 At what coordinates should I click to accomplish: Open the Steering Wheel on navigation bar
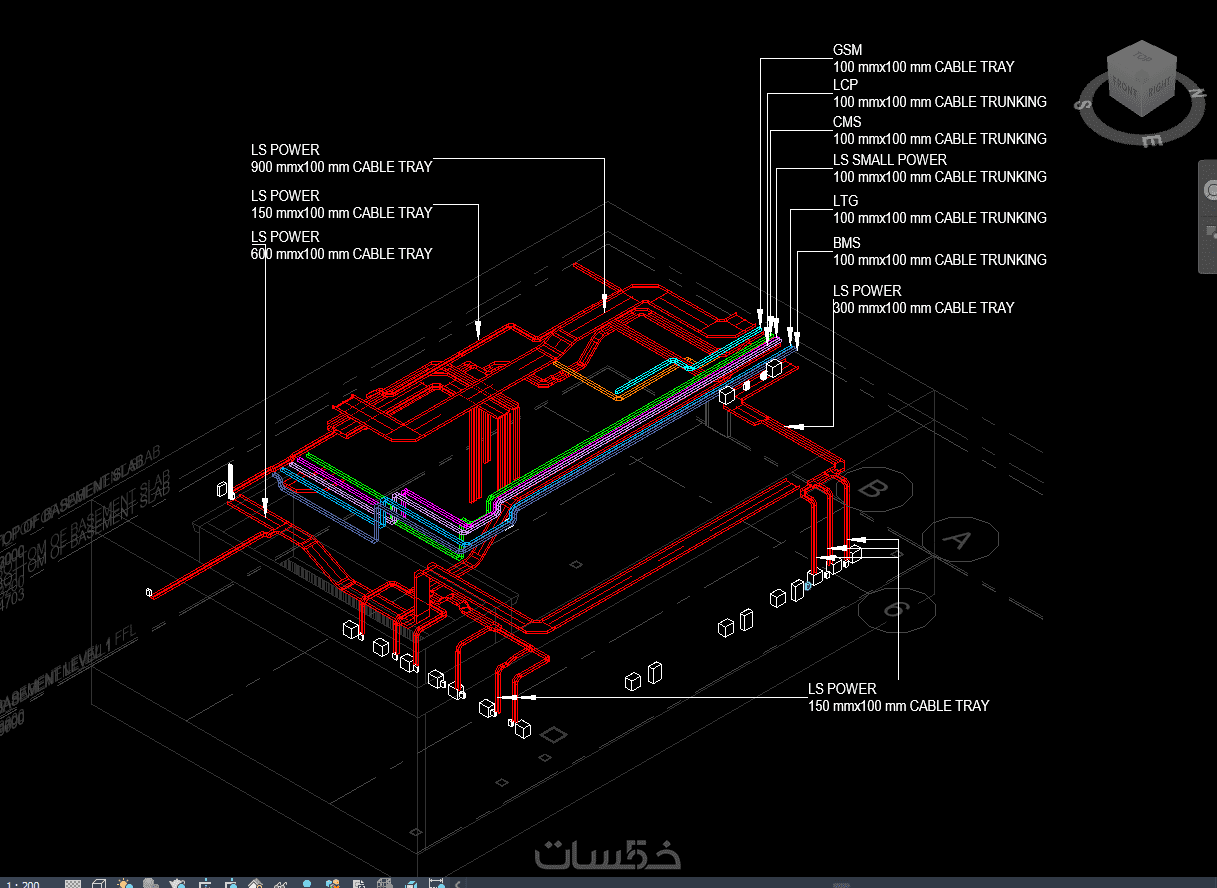coord(1209,192)
